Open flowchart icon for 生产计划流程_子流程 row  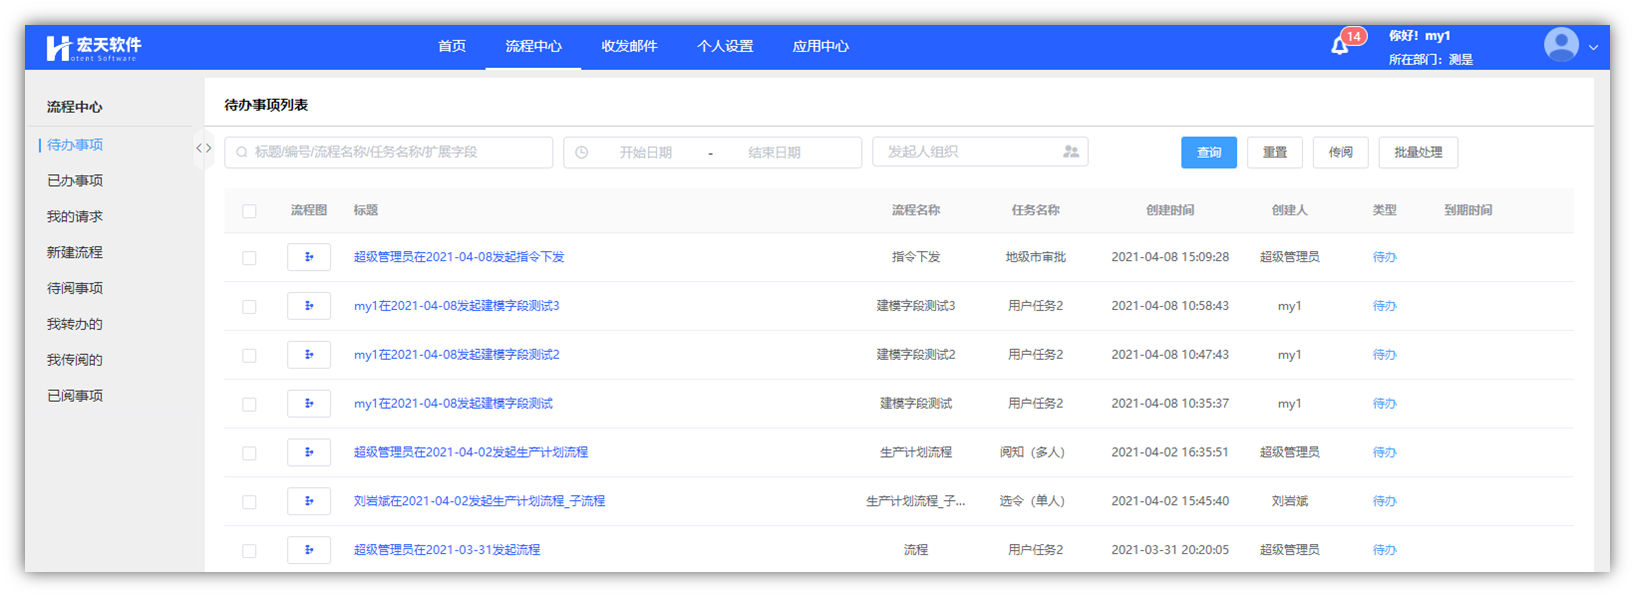[309, 501]
